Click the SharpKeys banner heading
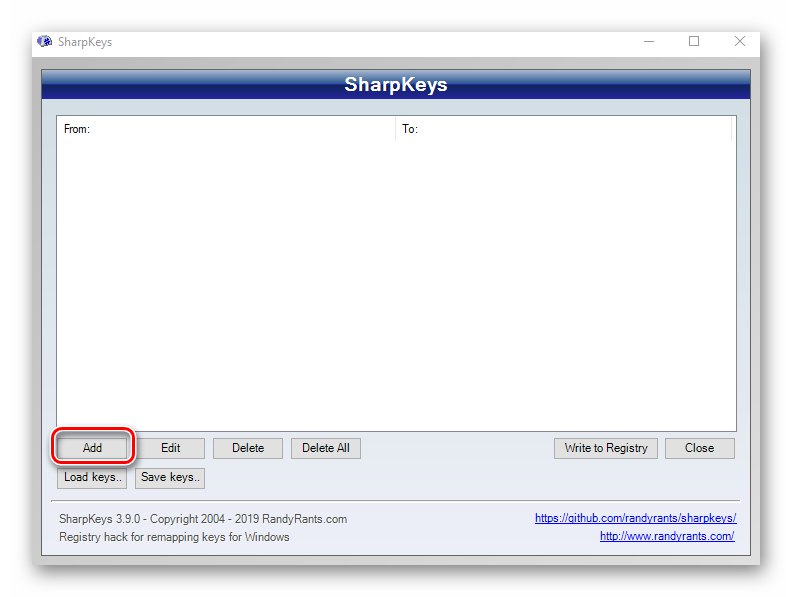 pos(396,84)
